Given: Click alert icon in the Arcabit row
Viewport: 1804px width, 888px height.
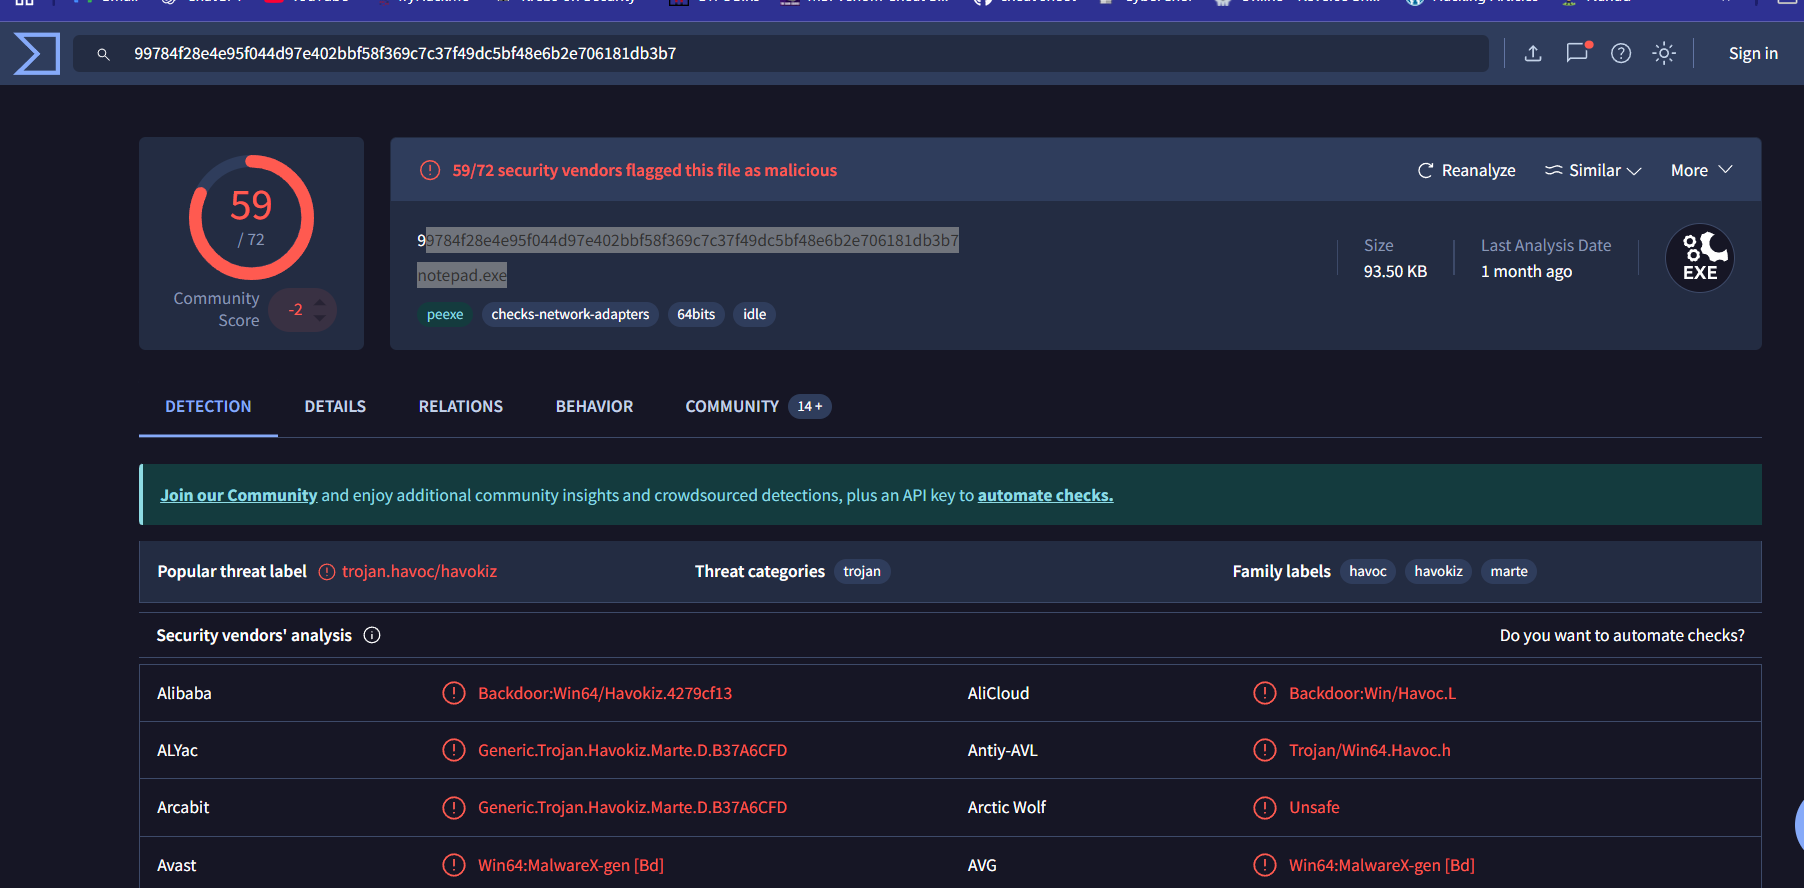Looking at the screenshot, I should 454,807.
